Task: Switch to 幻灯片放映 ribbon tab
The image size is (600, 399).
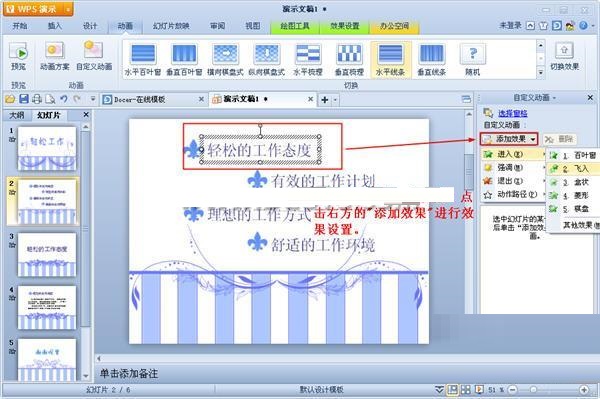Action: [x=171, y=26]
